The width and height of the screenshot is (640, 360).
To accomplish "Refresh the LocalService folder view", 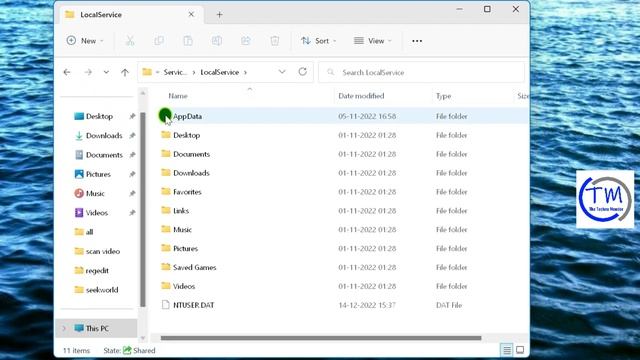I will (302, 72).
